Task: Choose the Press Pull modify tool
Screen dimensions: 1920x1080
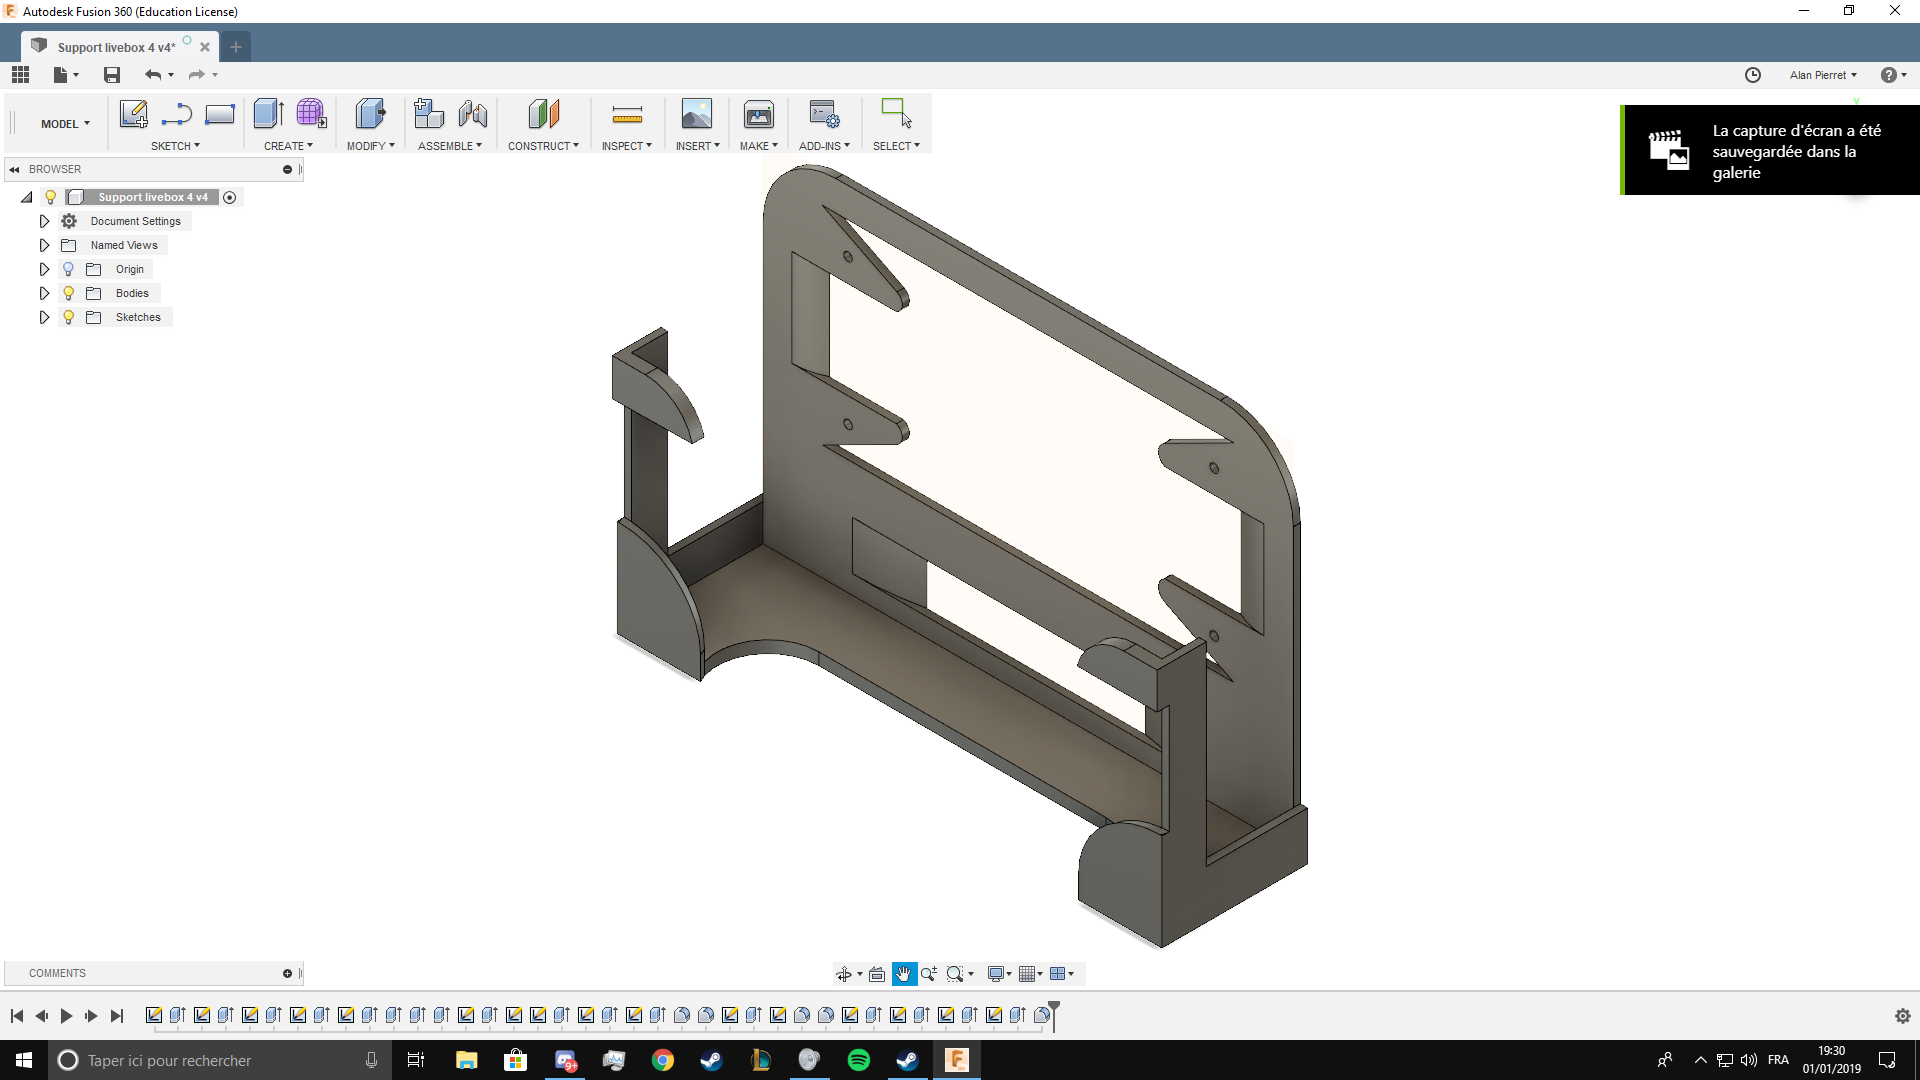Action: 370,114
